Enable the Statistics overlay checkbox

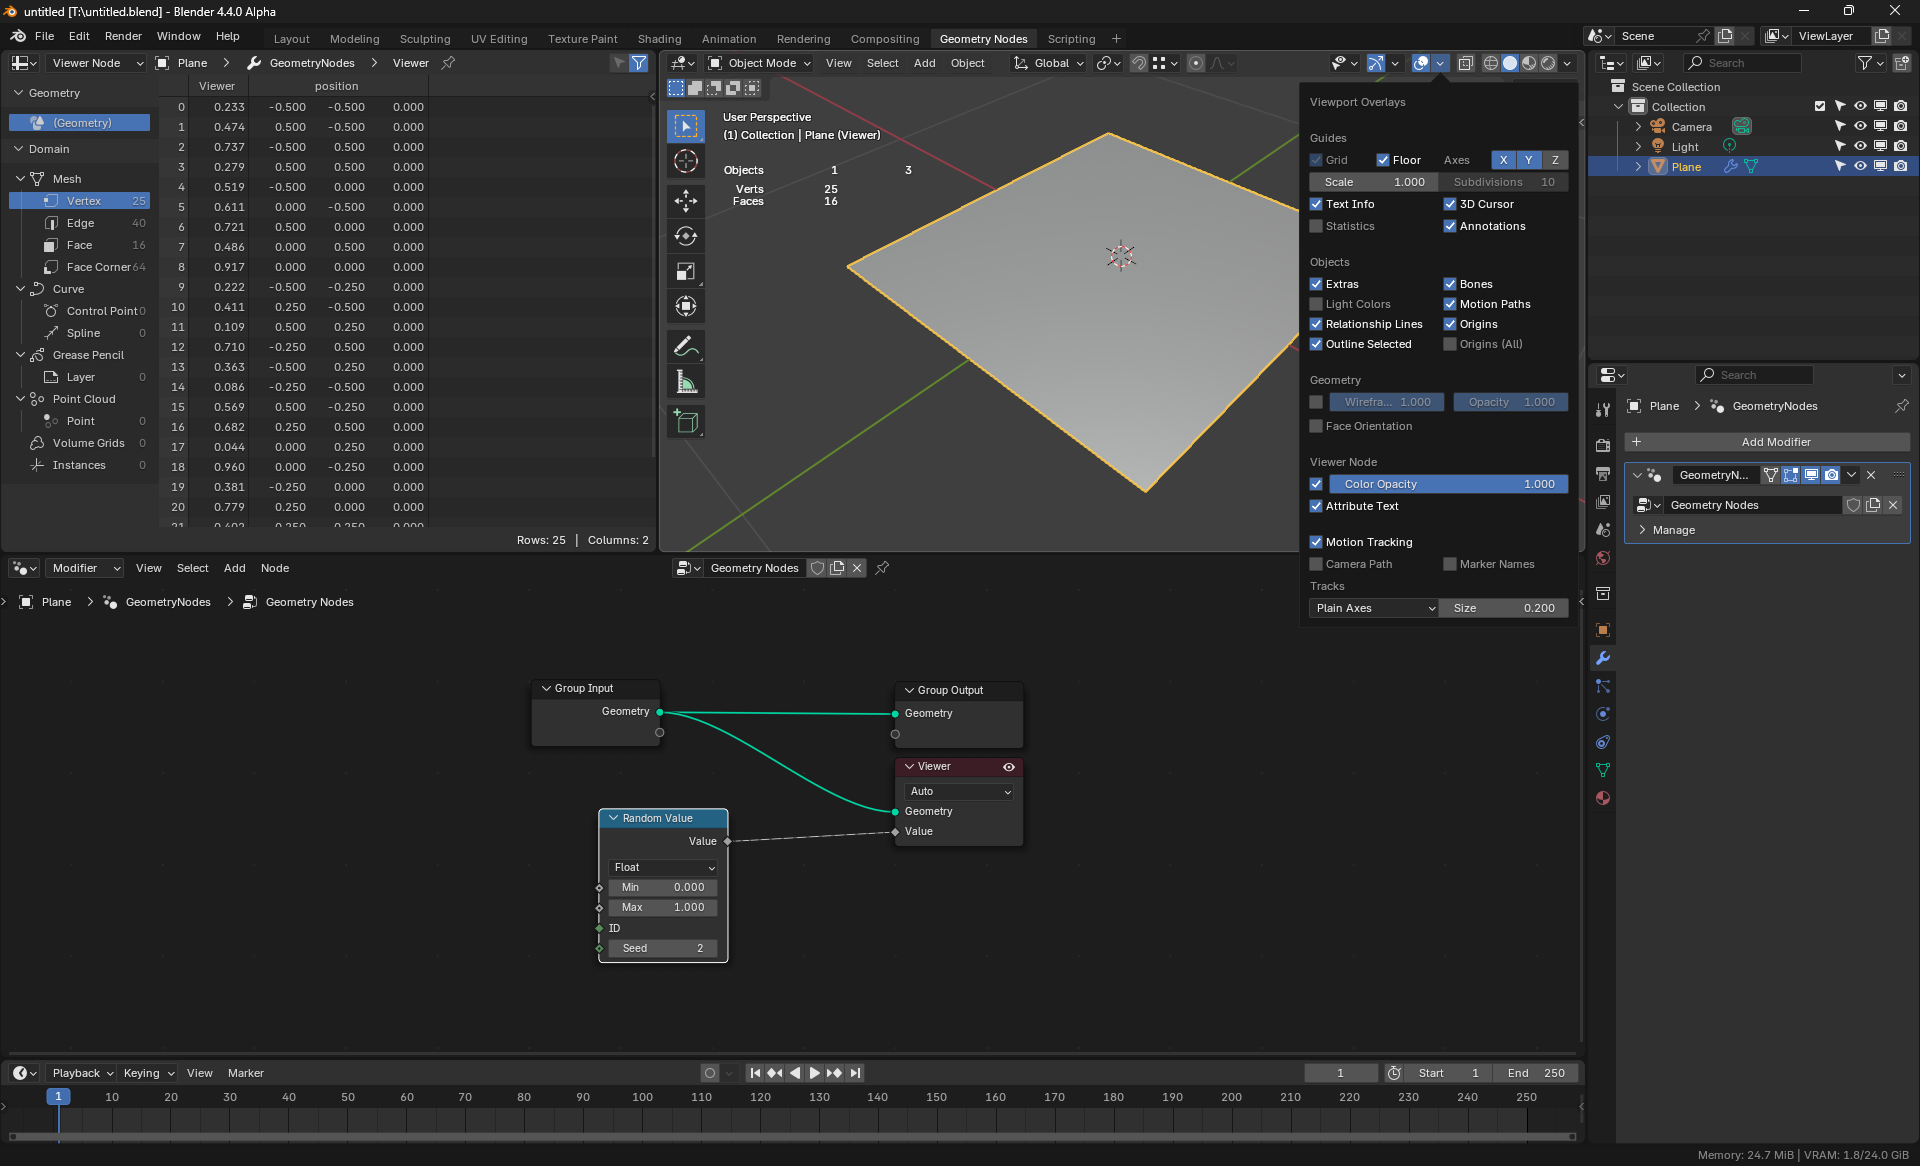(x=1316, y=226)
